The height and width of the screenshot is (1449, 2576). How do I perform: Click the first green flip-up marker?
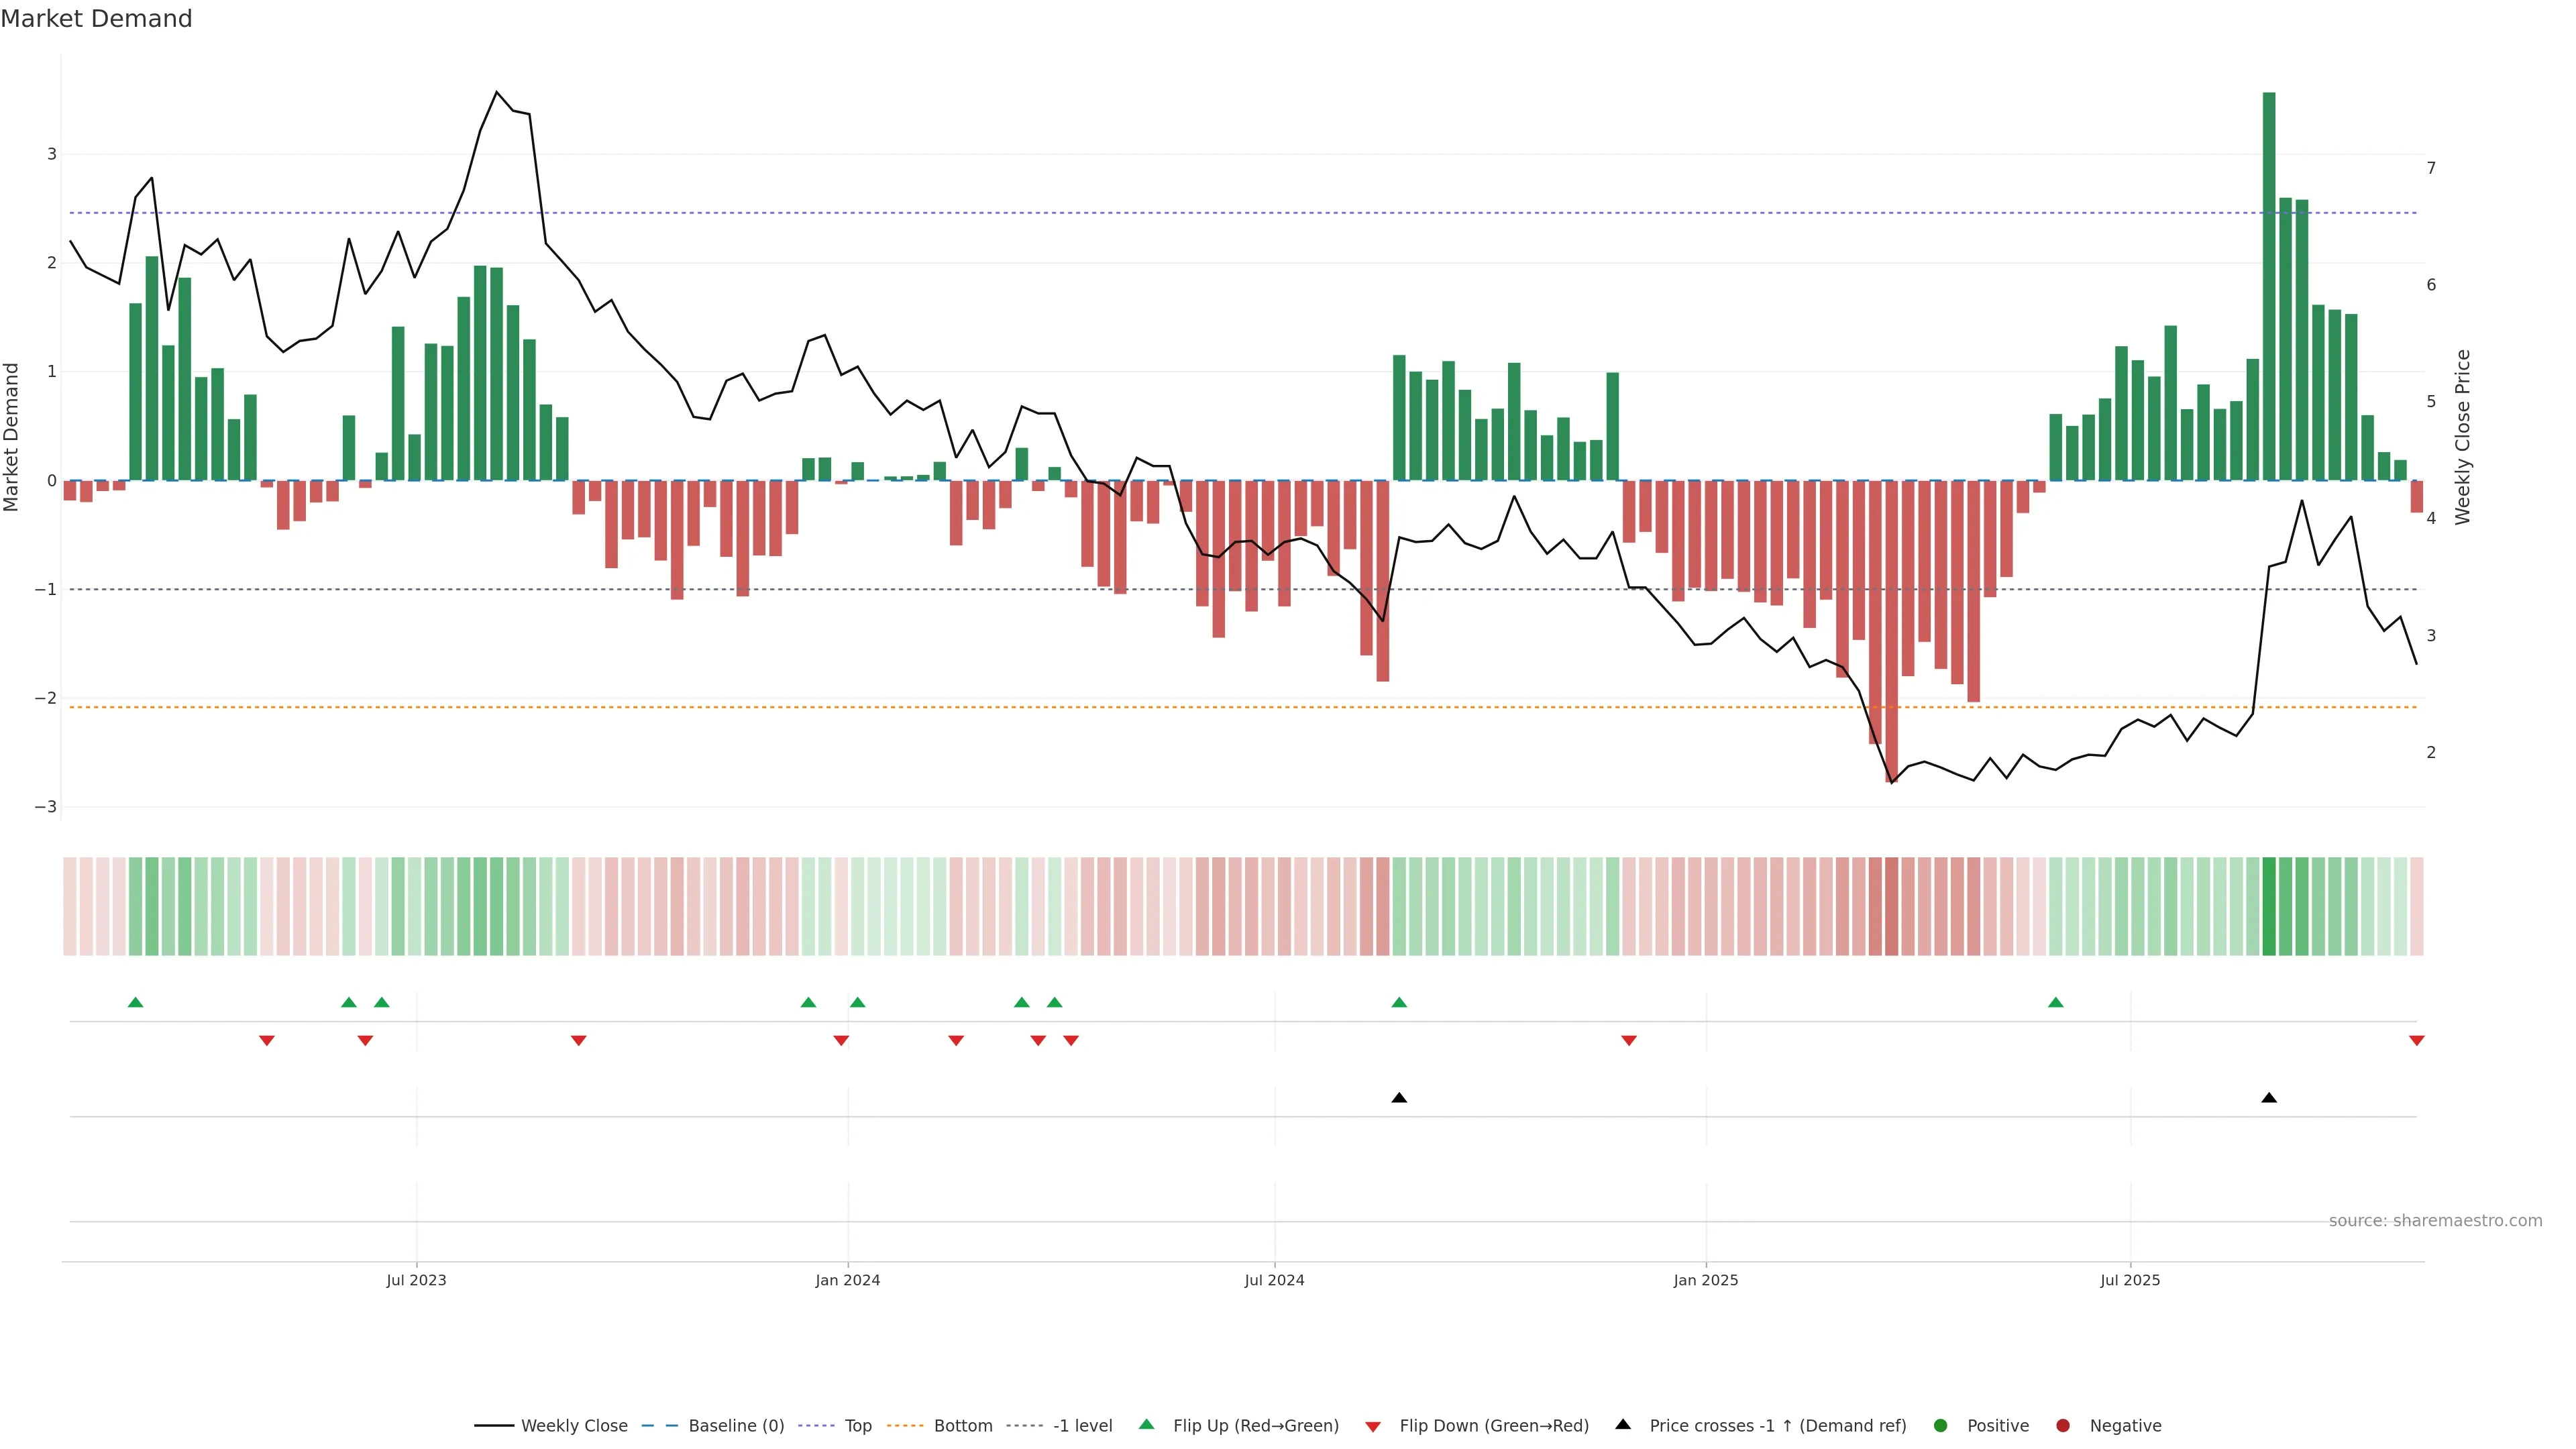135,1002
